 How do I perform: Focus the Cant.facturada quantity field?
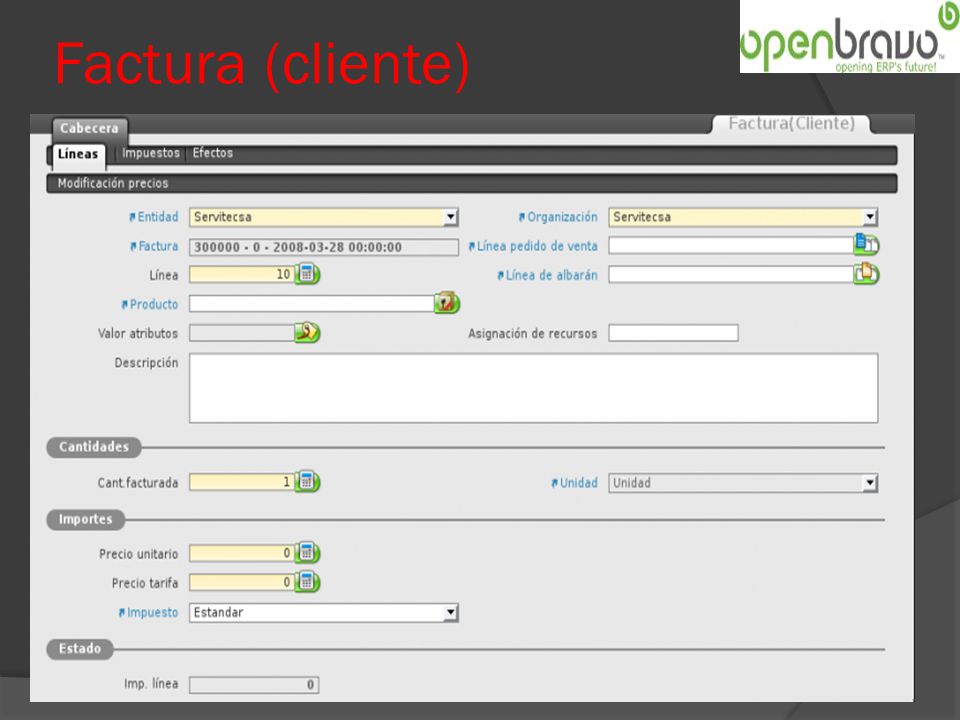click(242, 482)
